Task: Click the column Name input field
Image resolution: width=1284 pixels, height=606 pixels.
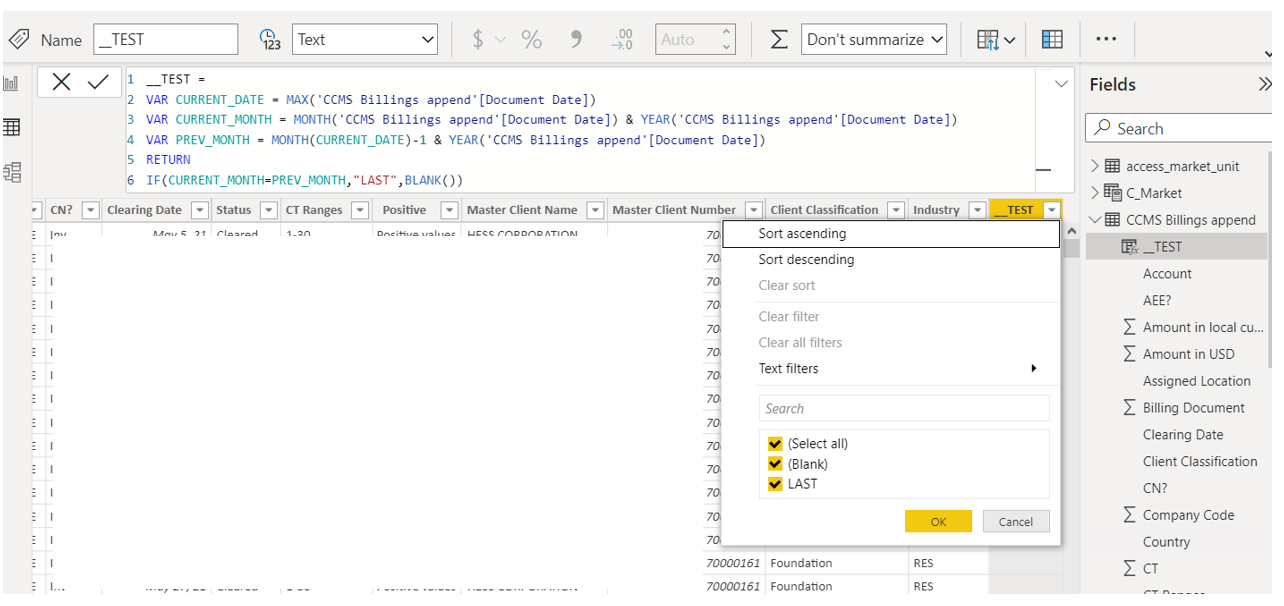Action: 165,39
